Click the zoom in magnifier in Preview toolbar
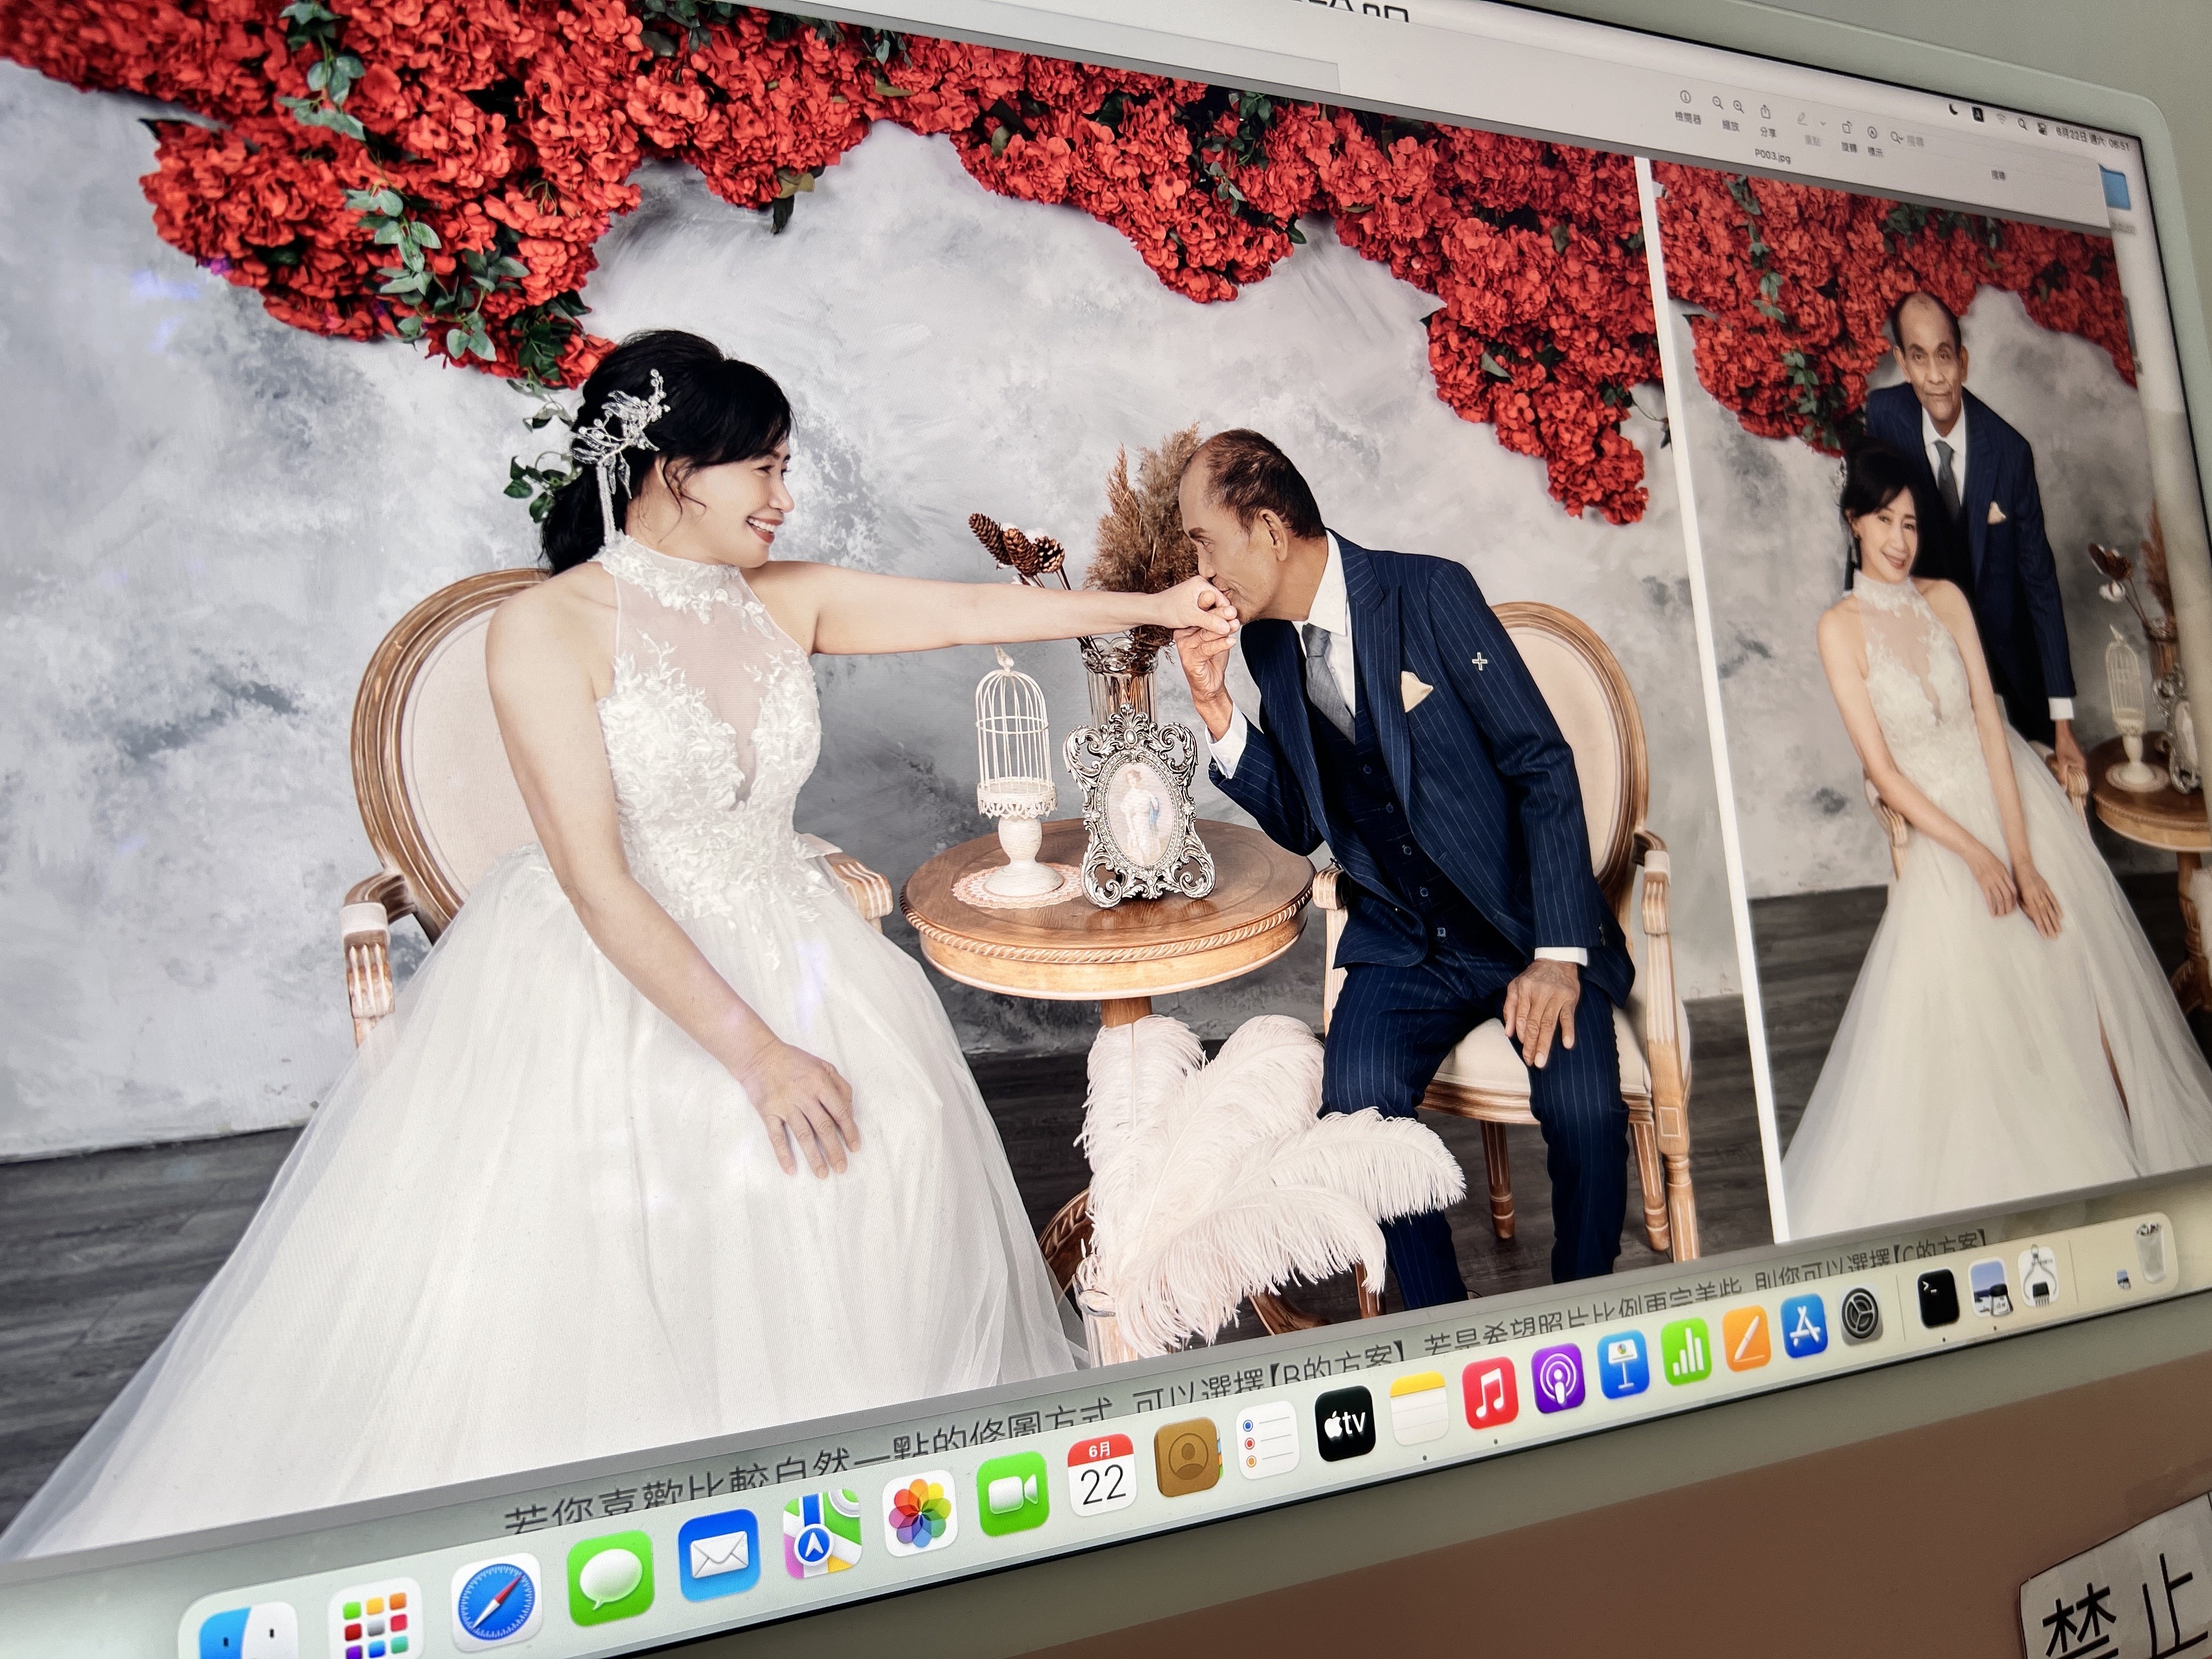2212x1659 pixels. [1738, 107]
